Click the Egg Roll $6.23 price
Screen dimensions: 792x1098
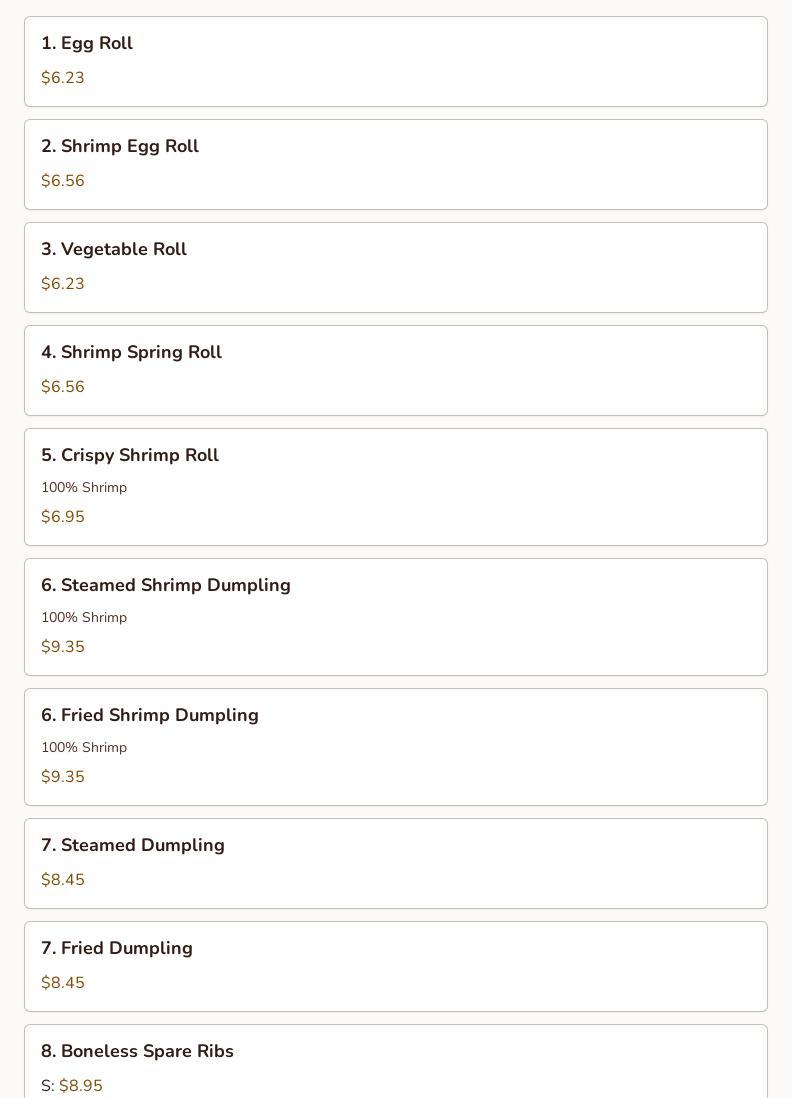63,78
